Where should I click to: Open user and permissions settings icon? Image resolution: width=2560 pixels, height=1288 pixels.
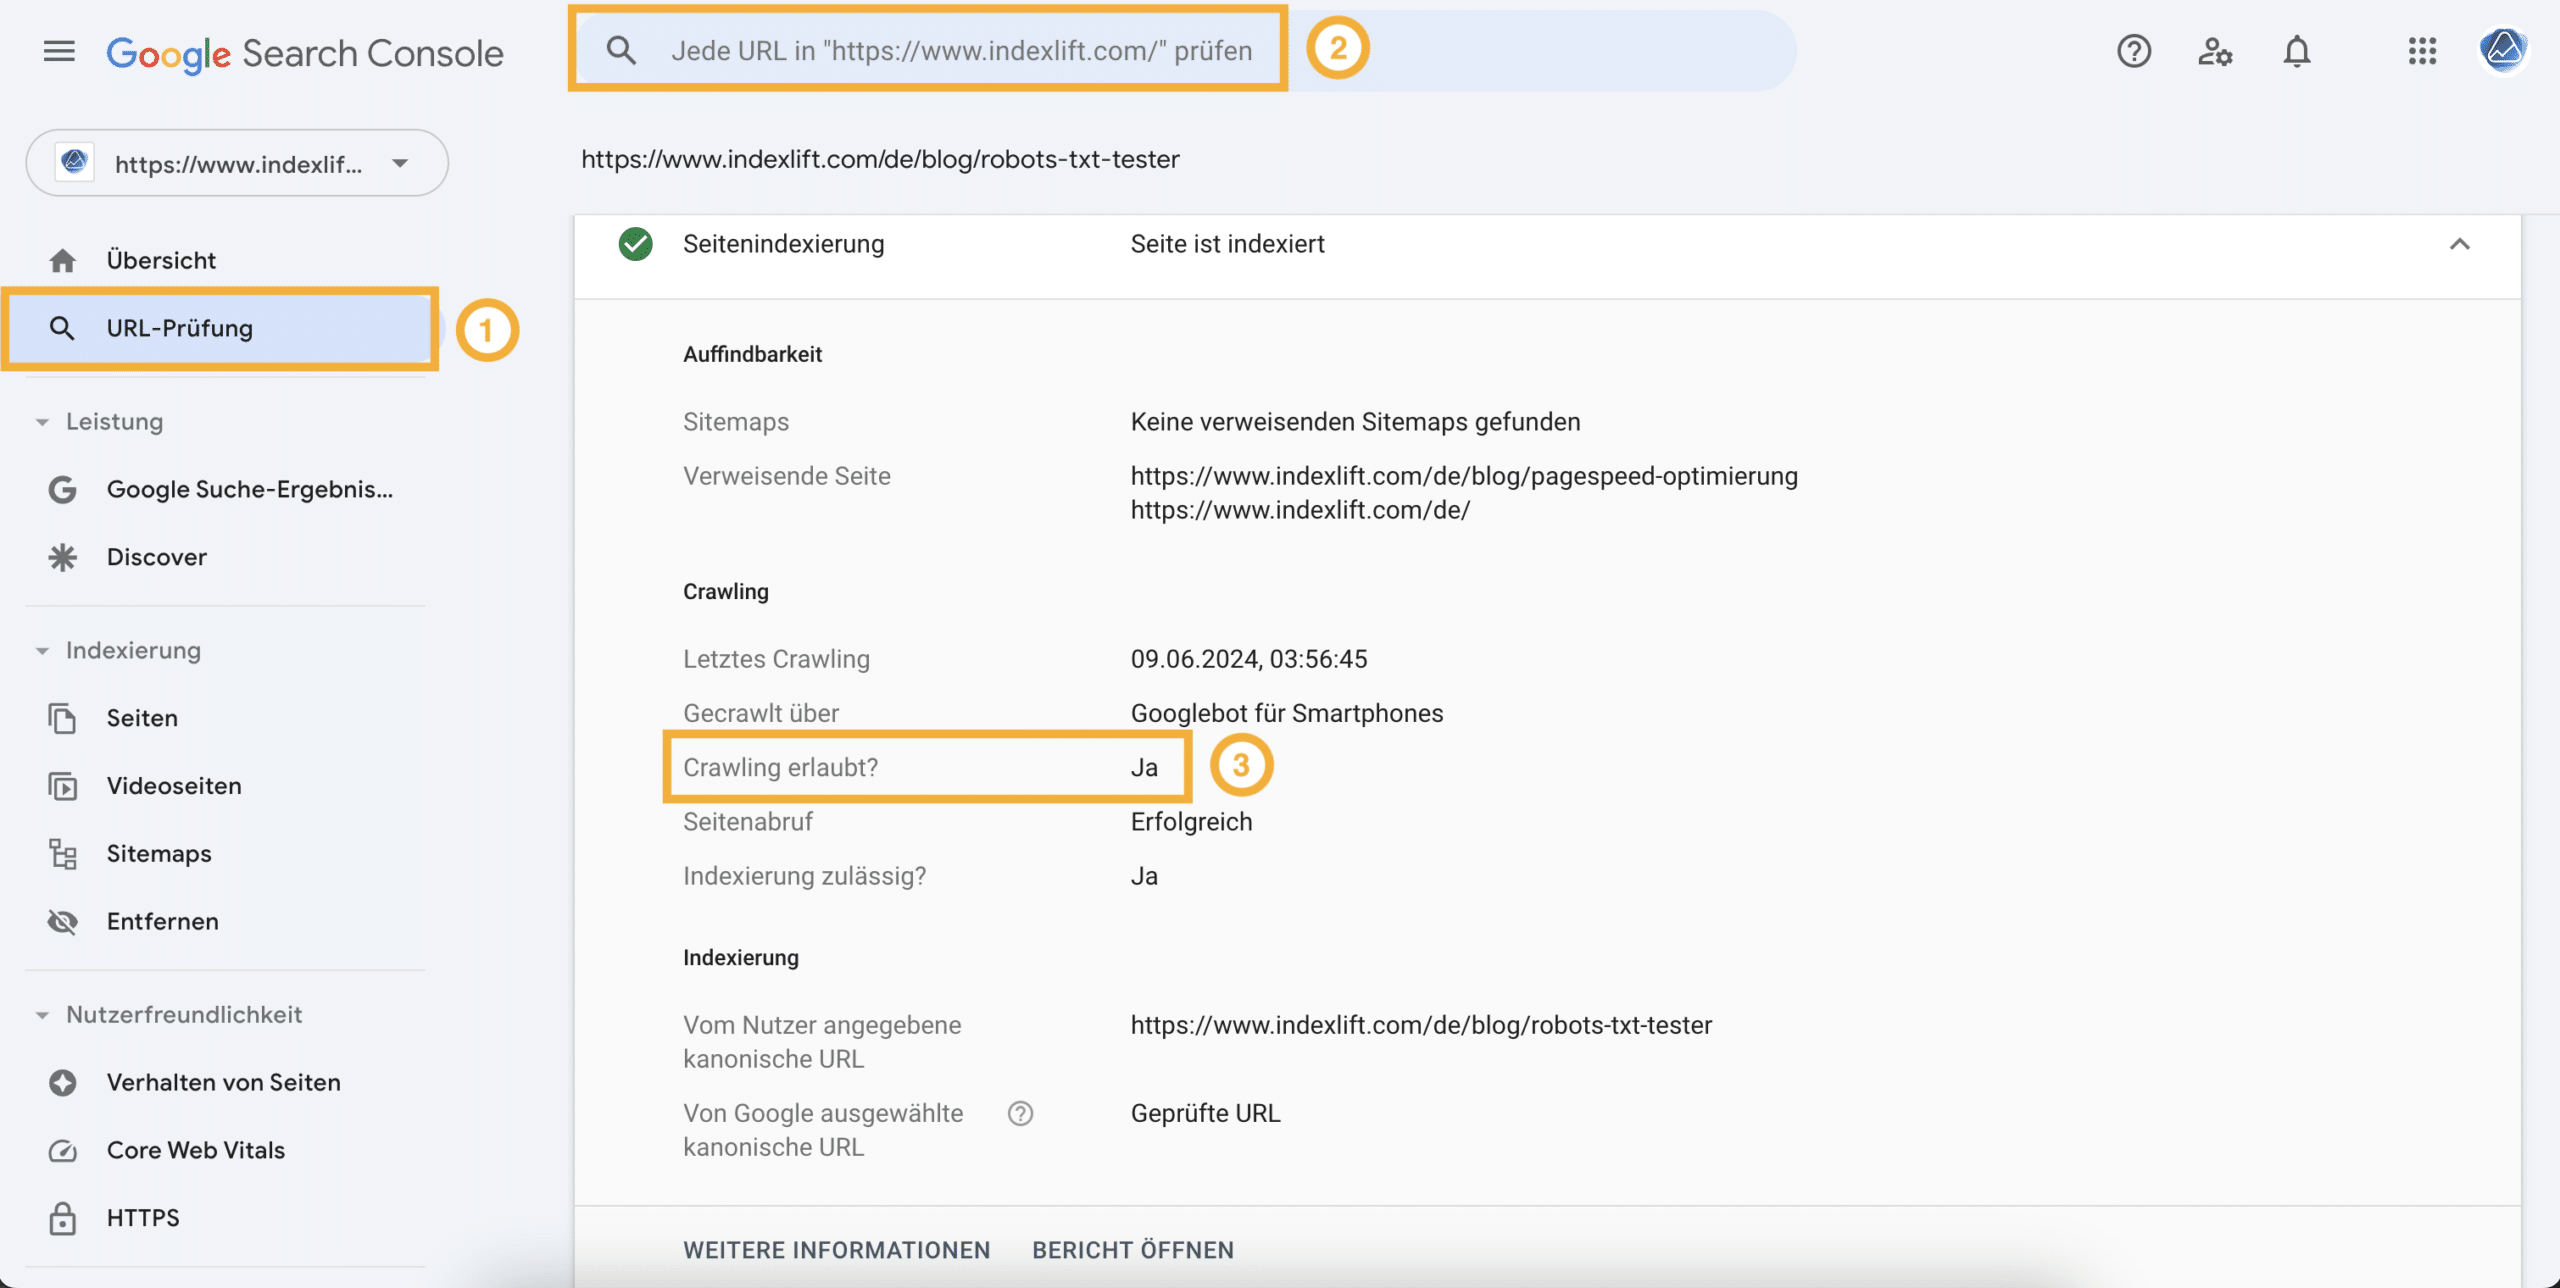(2215, 51)
